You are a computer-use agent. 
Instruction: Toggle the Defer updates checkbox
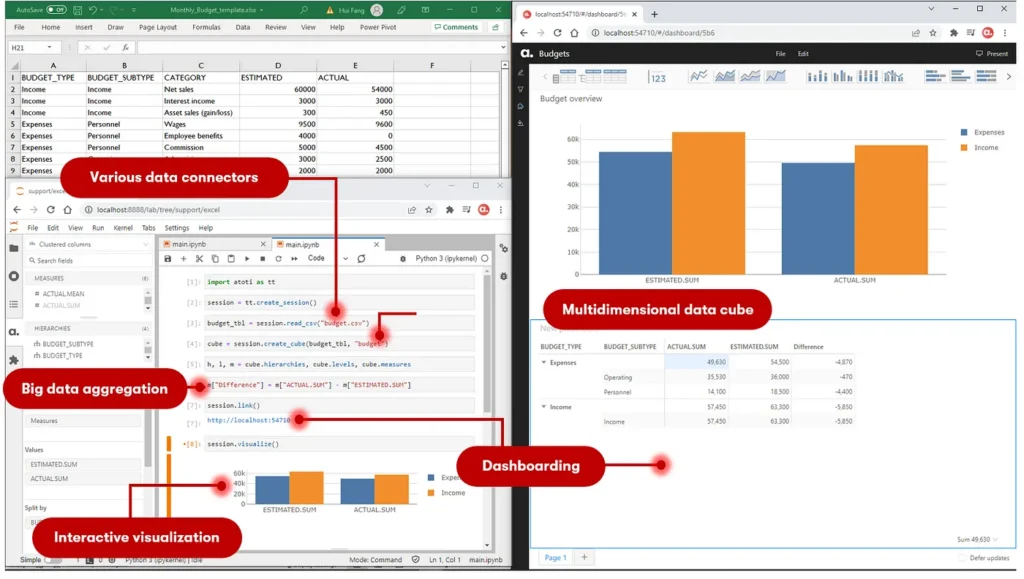961,558
